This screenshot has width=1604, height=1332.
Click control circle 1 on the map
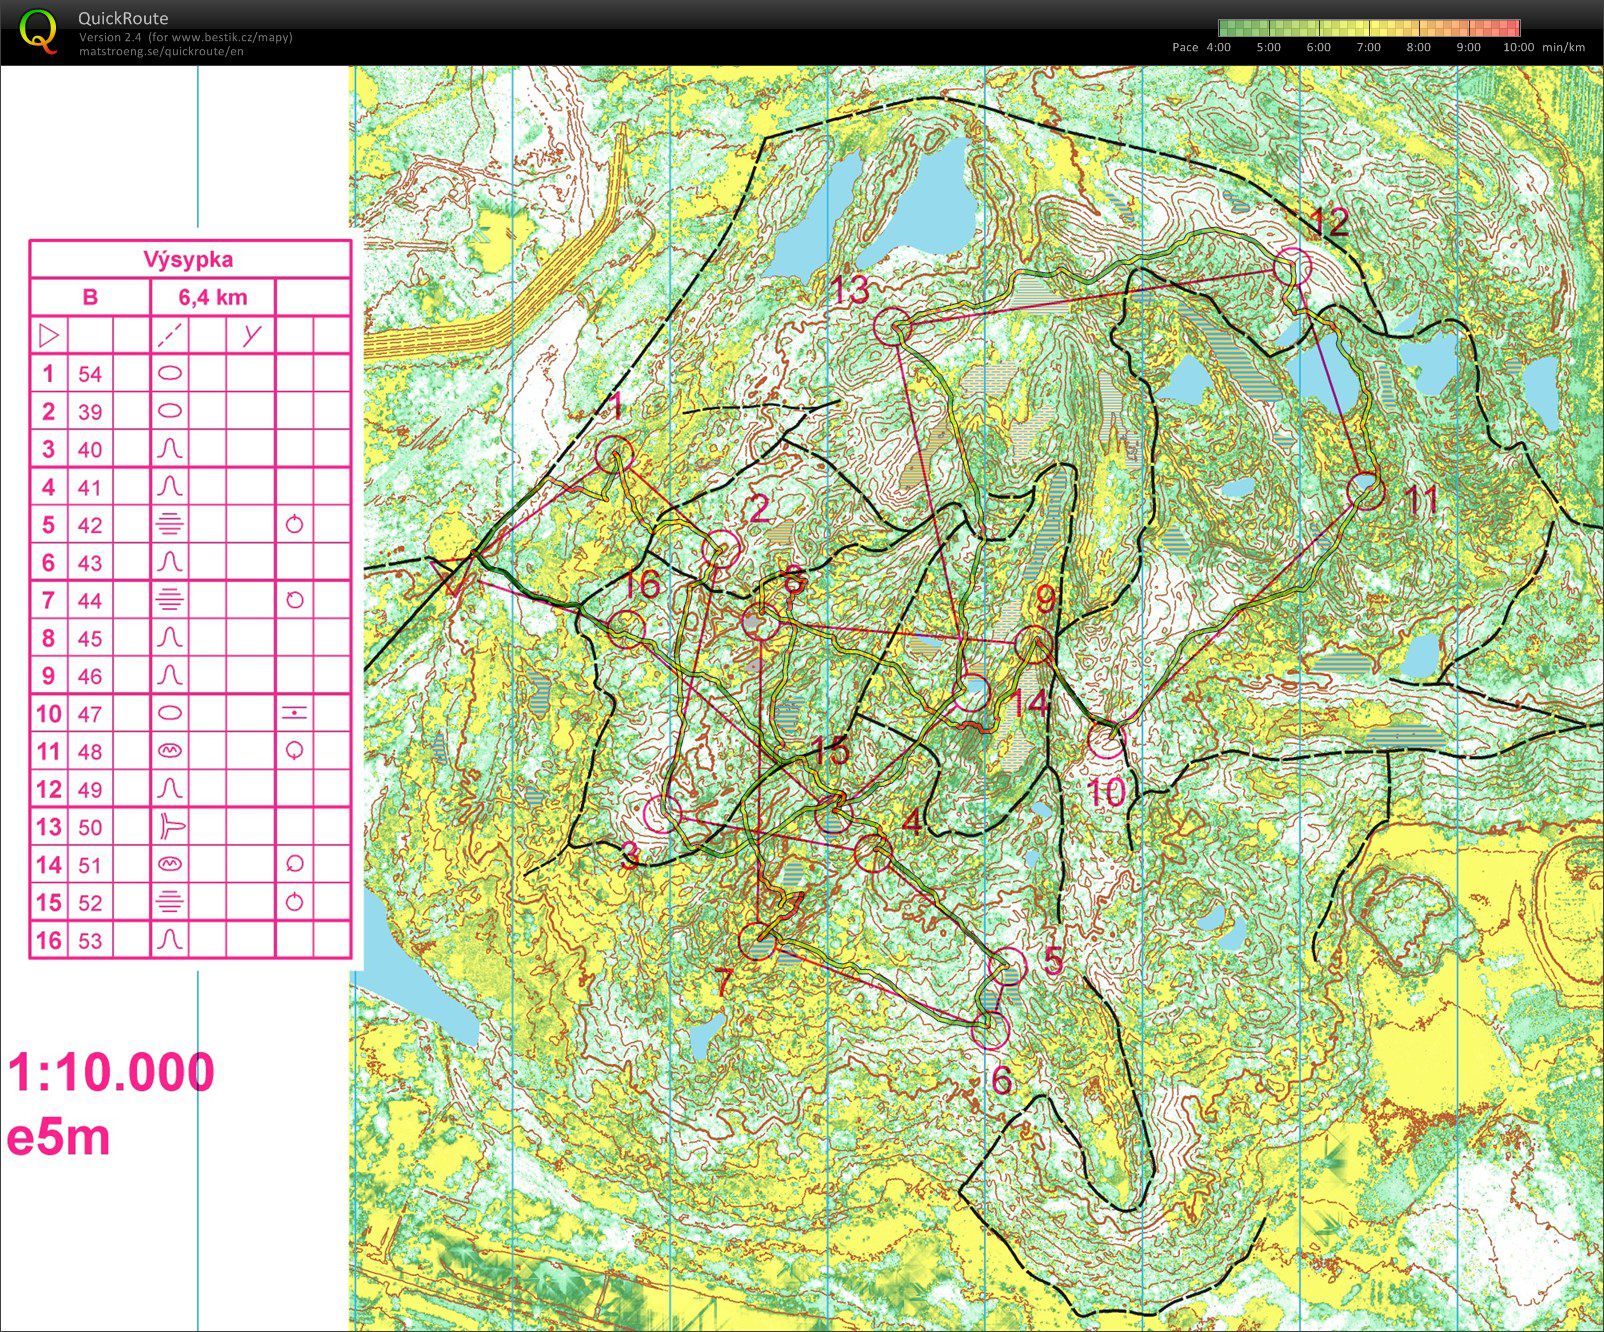click(x=614, y=455)
